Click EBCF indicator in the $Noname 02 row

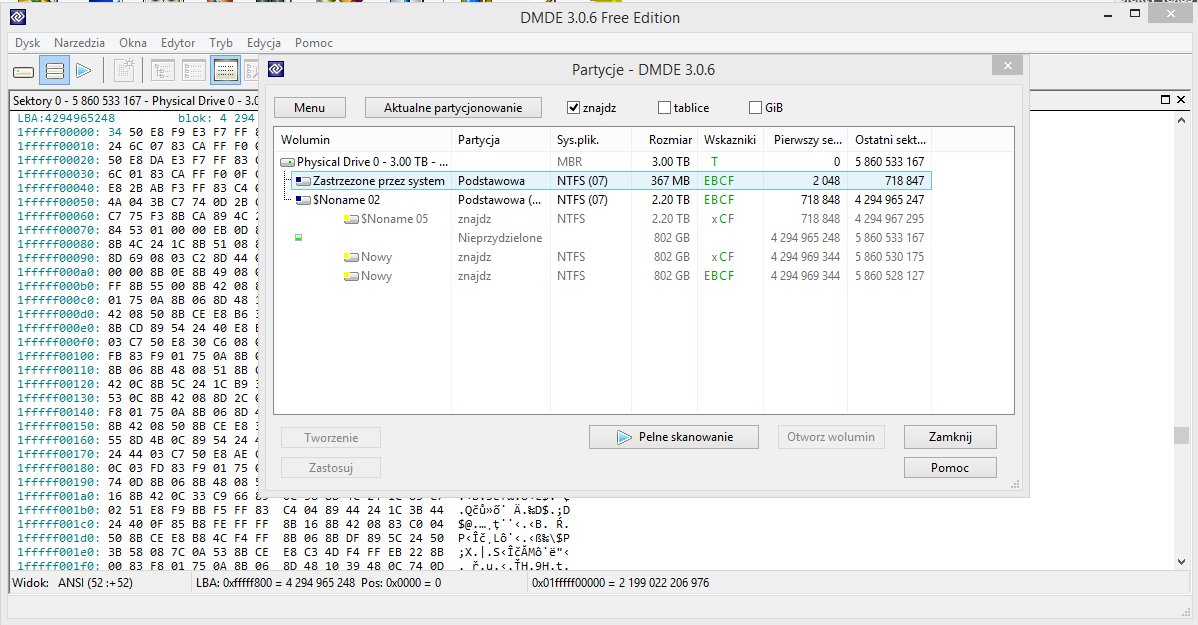719,200
